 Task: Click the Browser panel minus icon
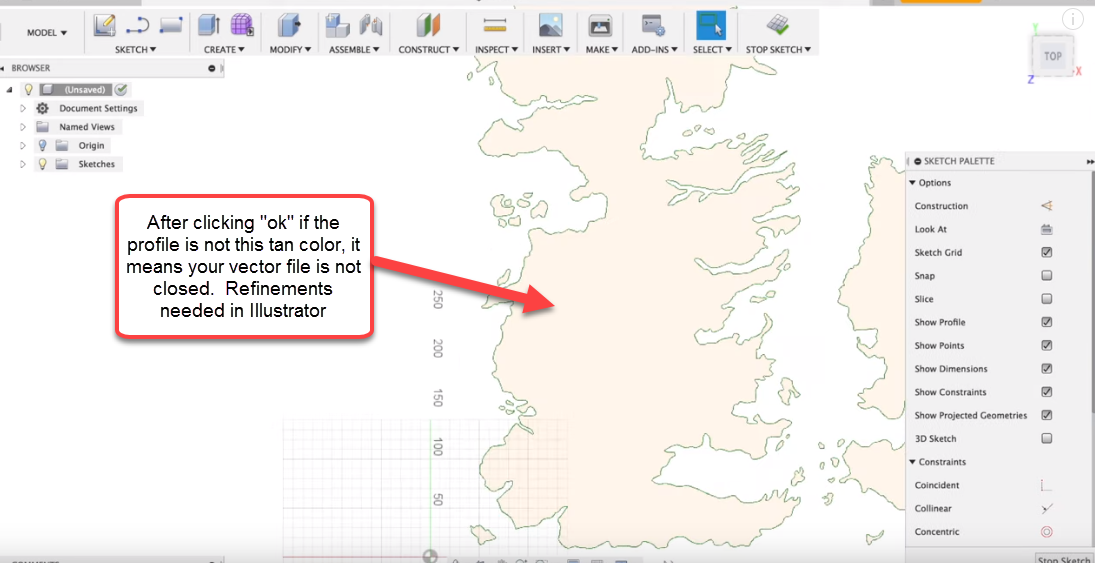coord(212,68)
